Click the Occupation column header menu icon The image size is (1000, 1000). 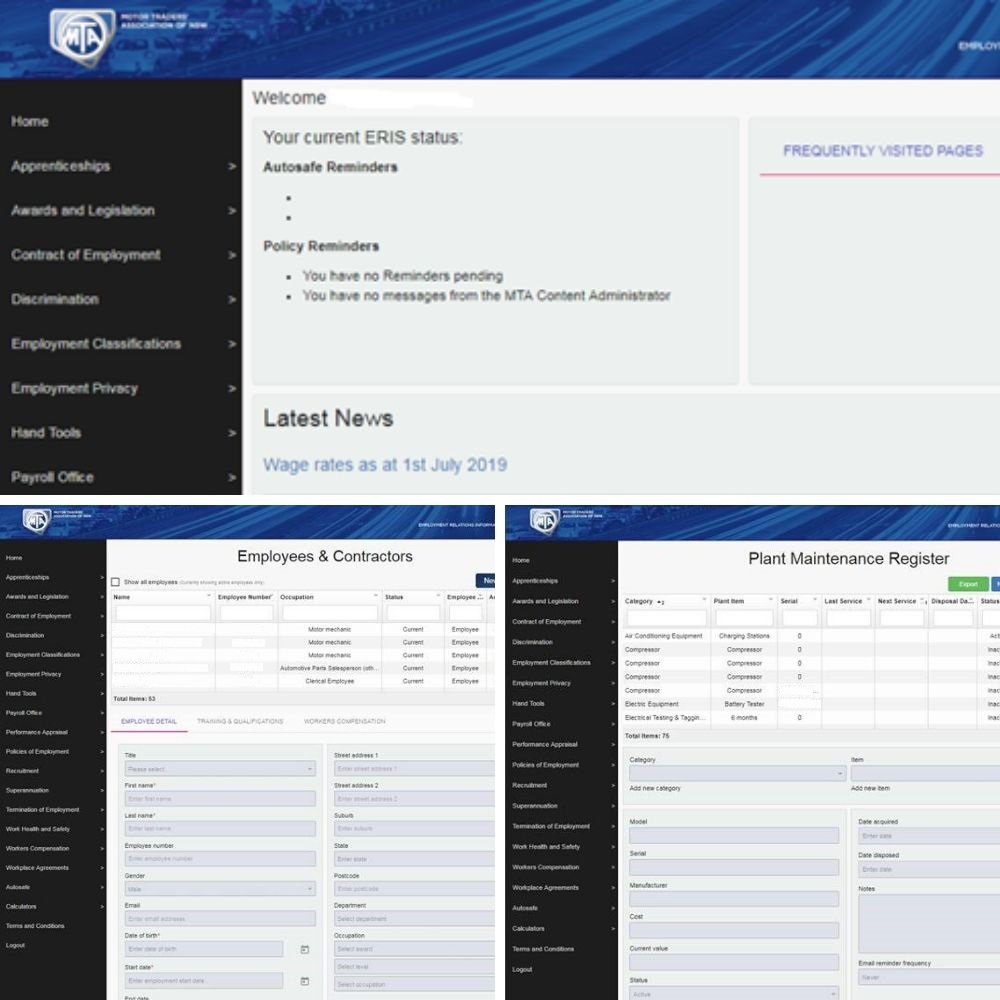pyautogui.click(x=375, y=597)
